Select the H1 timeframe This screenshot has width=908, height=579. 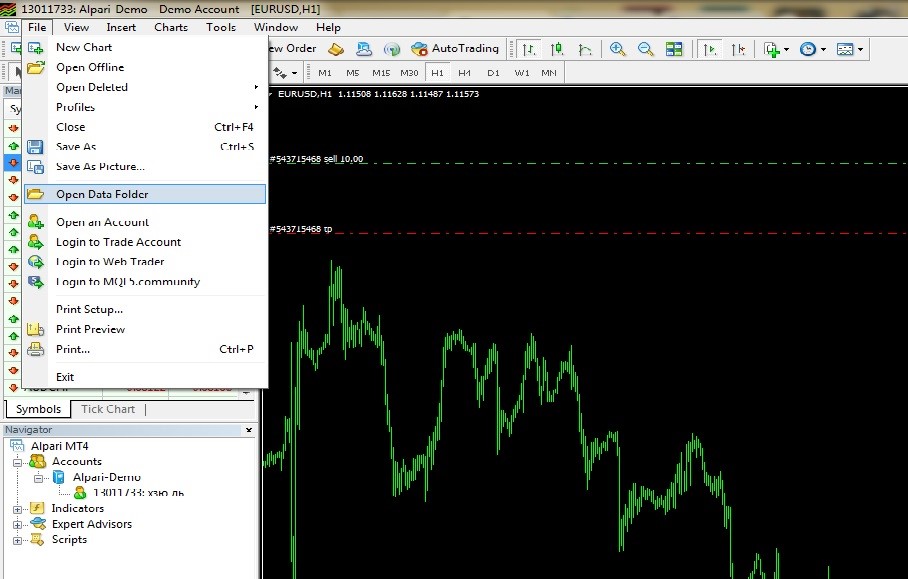click(x=437, y=73)
